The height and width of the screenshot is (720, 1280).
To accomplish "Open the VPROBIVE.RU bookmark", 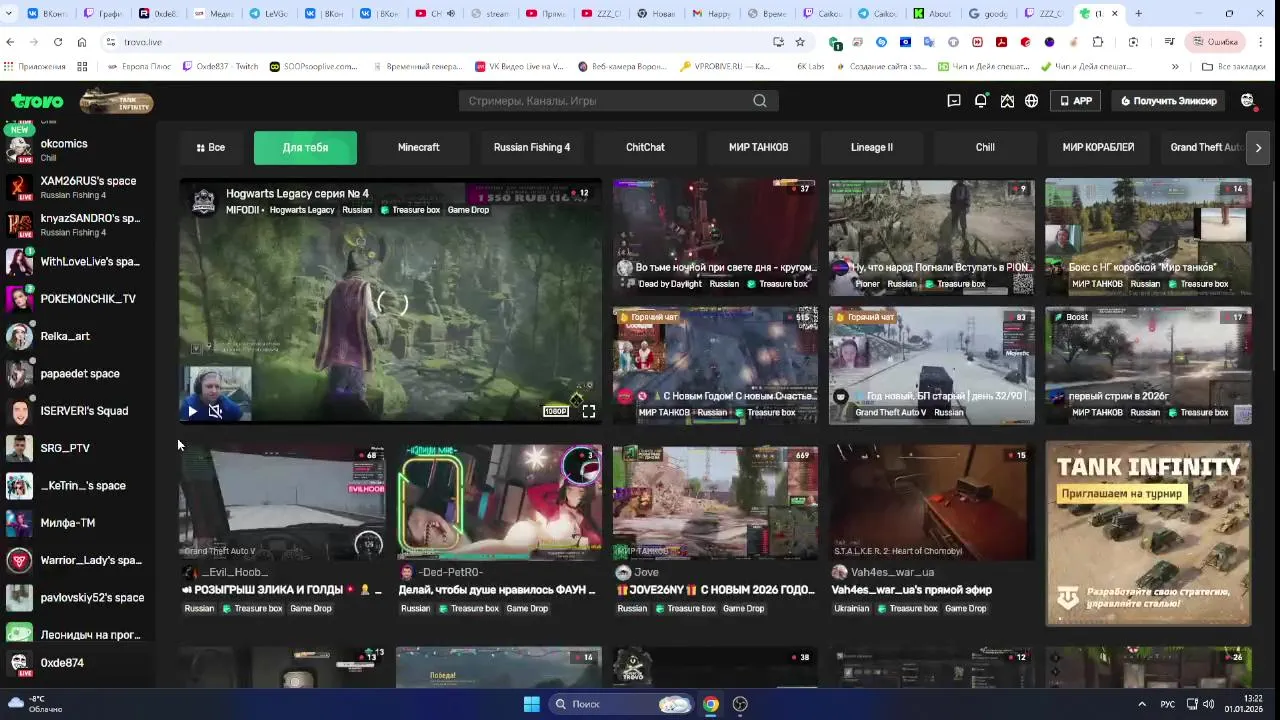I will 724,67.
